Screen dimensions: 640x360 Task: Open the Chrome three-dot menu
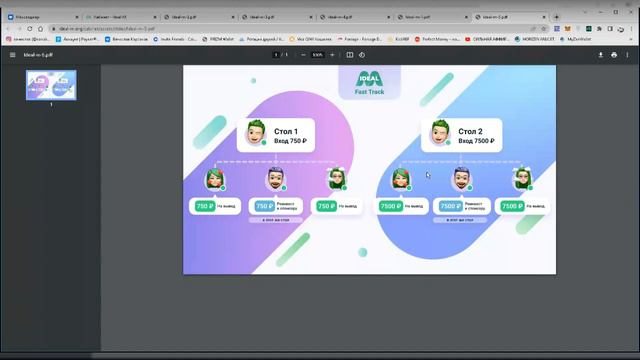[x=631, y=29]
